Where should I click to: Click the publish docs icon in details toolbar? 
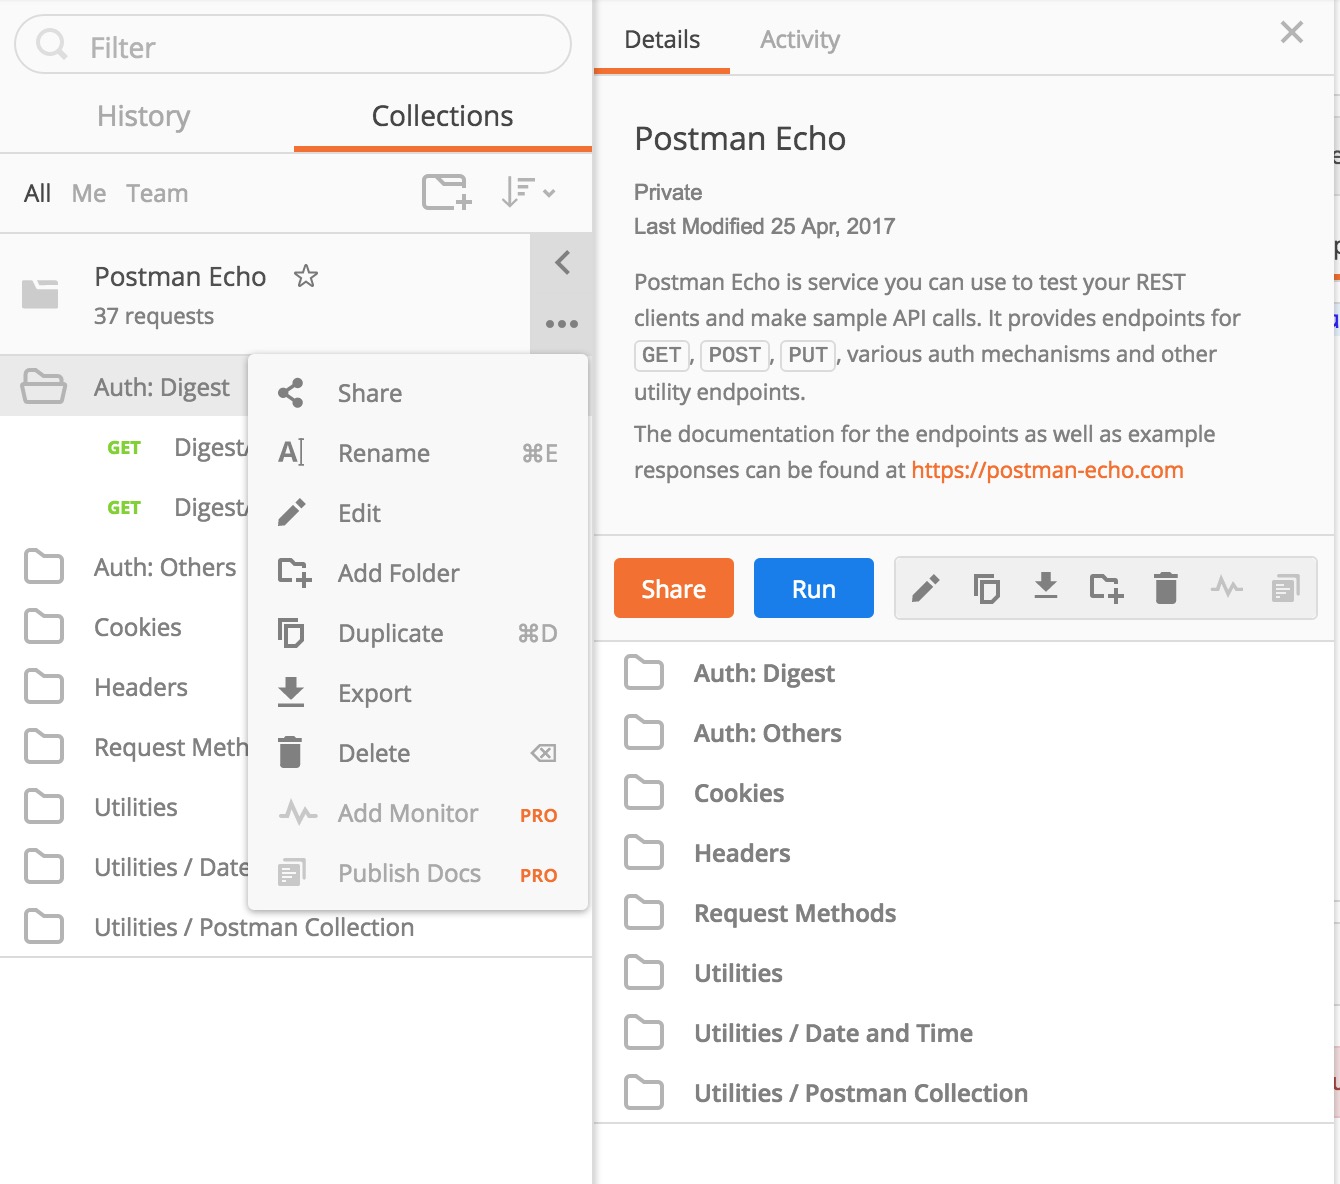pos(1286,588)
